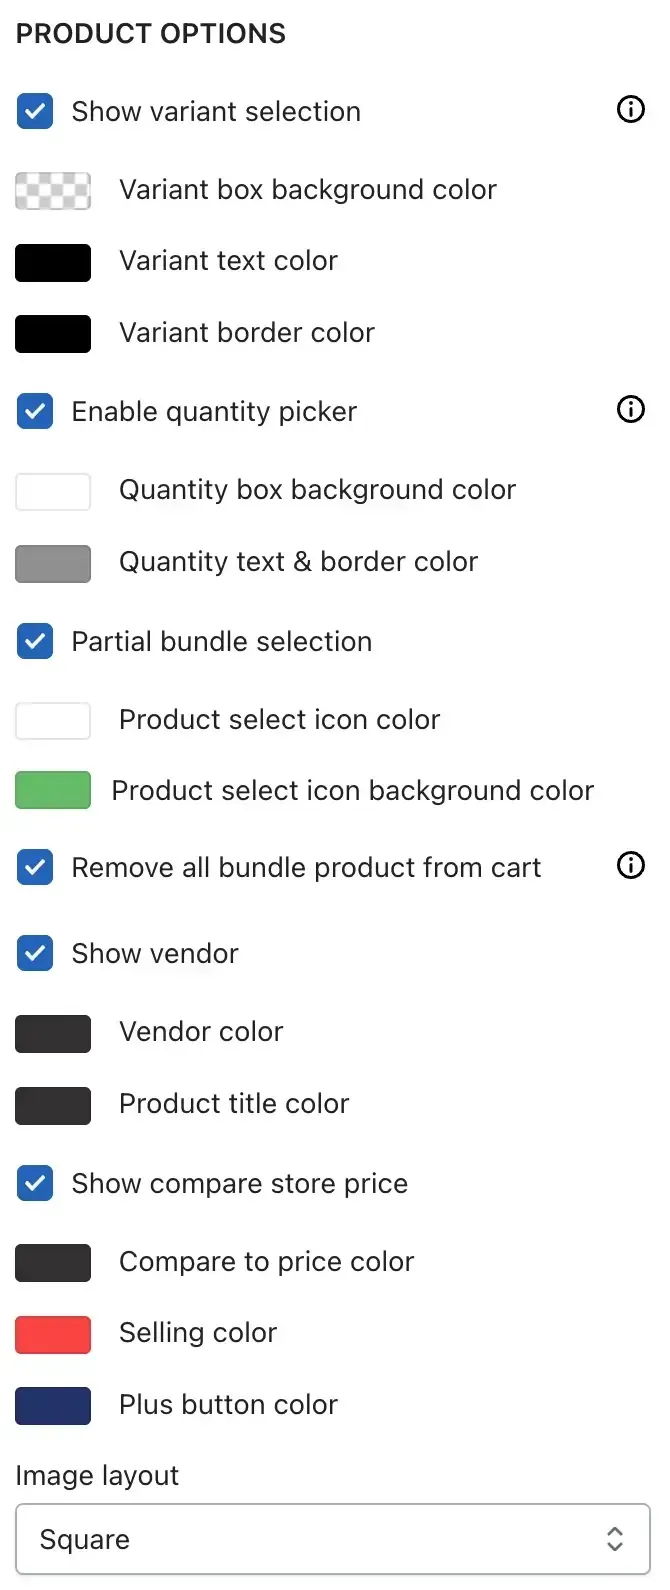Pick the Variant text color swatch

[x=53, y=262]
